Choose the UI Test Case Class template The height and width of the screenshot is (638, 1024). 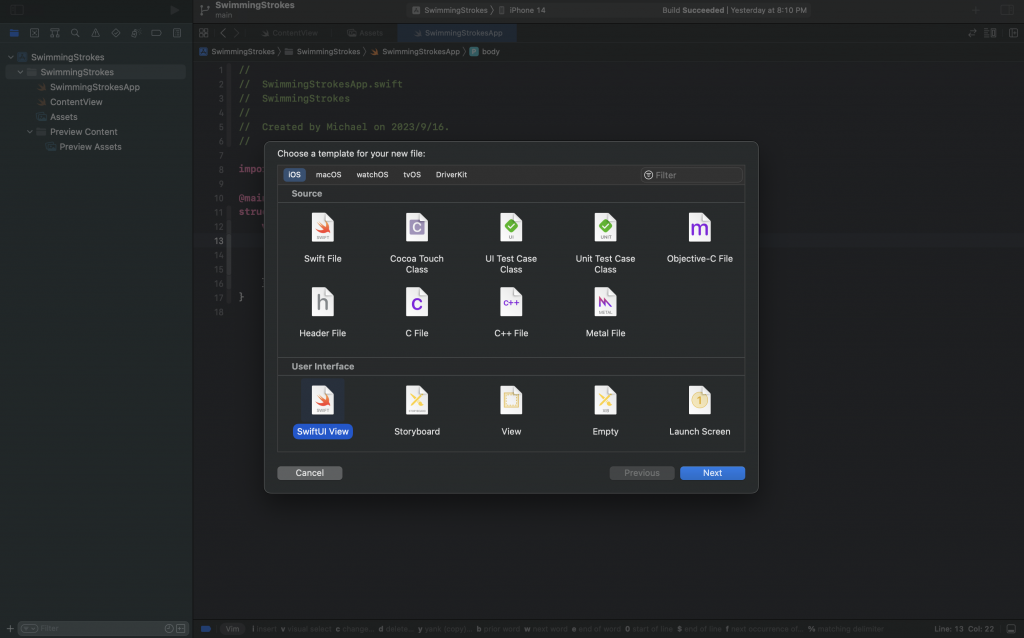tap(511, 243)
